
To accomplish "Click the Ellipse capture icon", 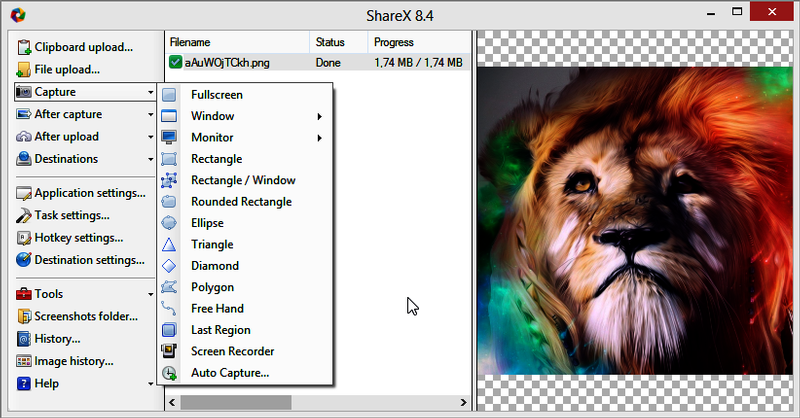I will (x=169, y=223).
